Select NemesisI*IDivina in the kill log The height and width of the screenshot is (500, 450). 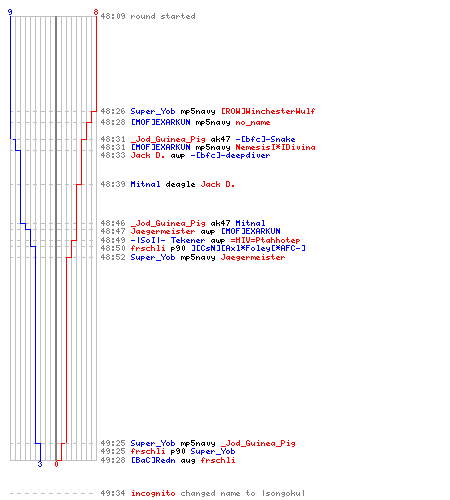pos(275,147)
